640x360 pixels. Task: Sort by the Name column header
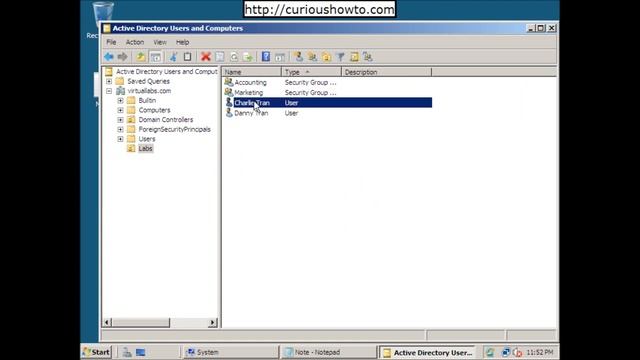pyautogui.click(x=251, y=72)
